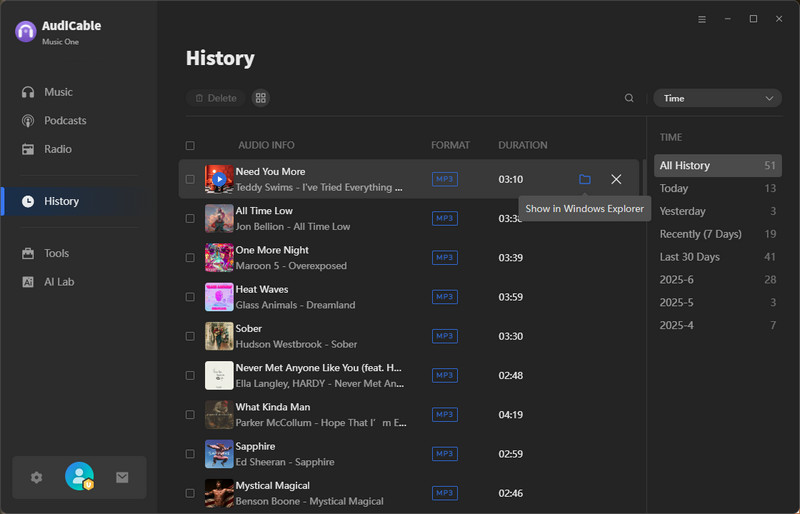
Task: Click FORMAT column header
Action: tap(451, 145)
